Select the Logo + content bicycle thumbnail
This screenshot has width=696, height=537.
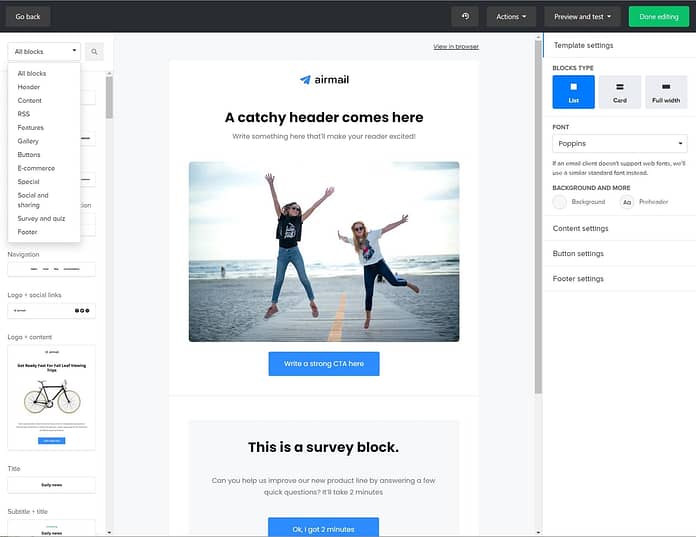[x=51, y=398]
